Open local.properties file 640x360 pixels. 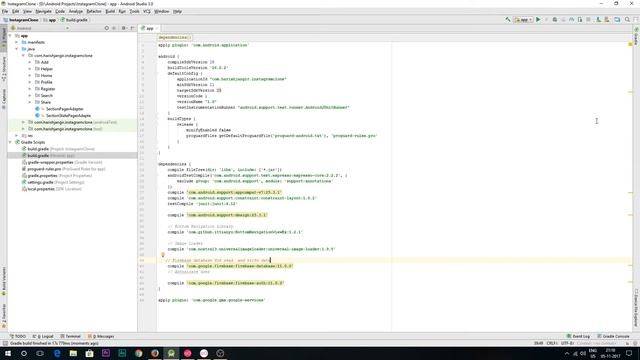pyautogui.click(x=52, y=189)
